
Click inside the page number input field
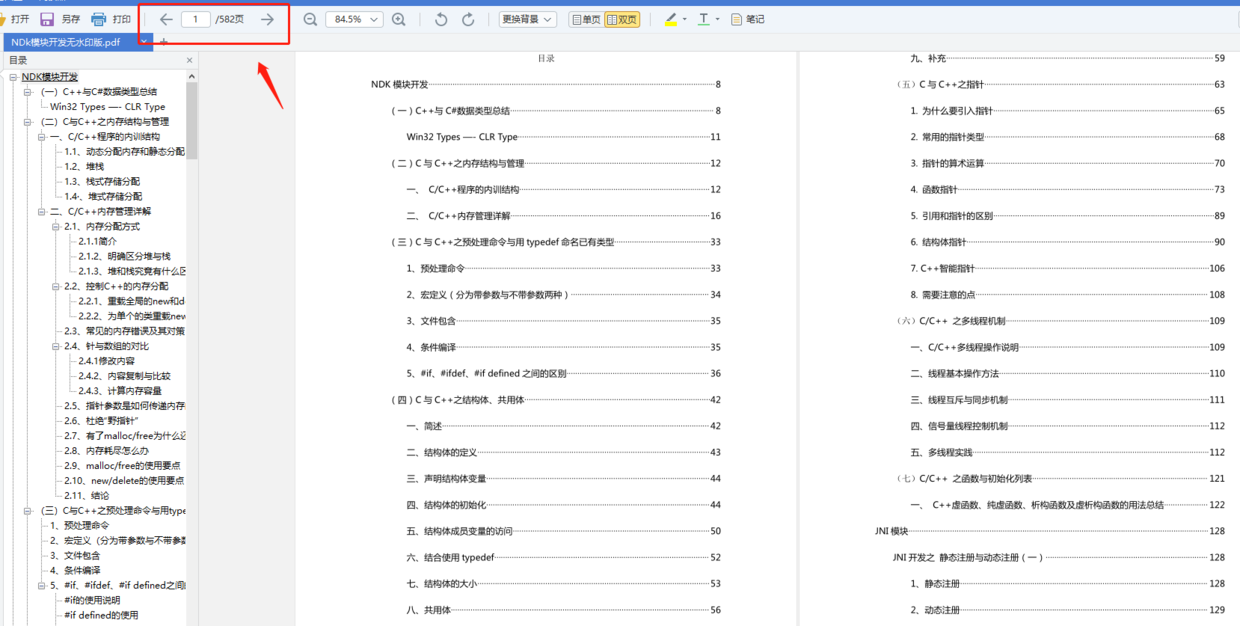click(x=193, y=18)
